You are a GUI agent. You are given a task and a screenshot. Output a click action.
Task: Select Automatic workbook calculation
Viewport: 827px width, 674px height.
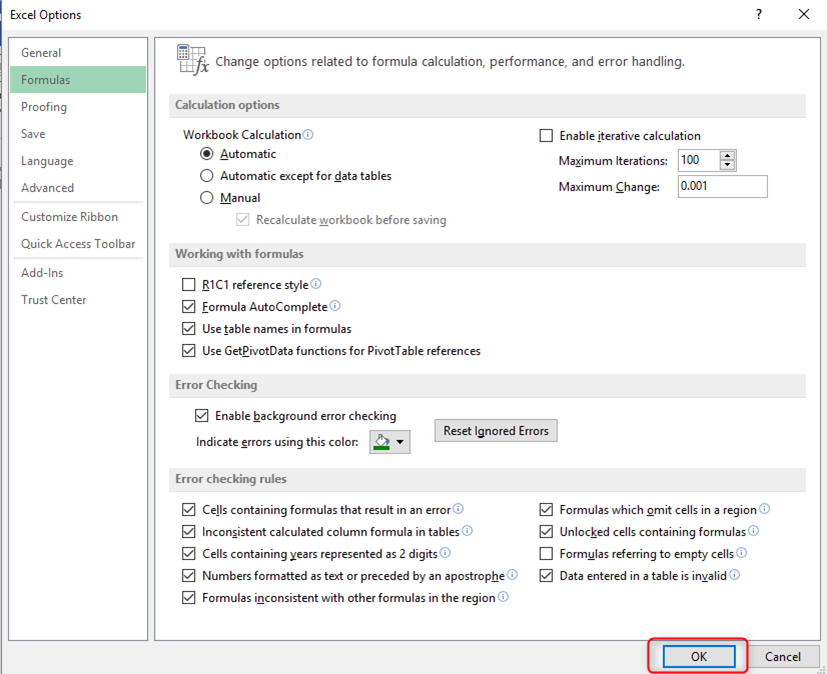[x=207, y=154]
